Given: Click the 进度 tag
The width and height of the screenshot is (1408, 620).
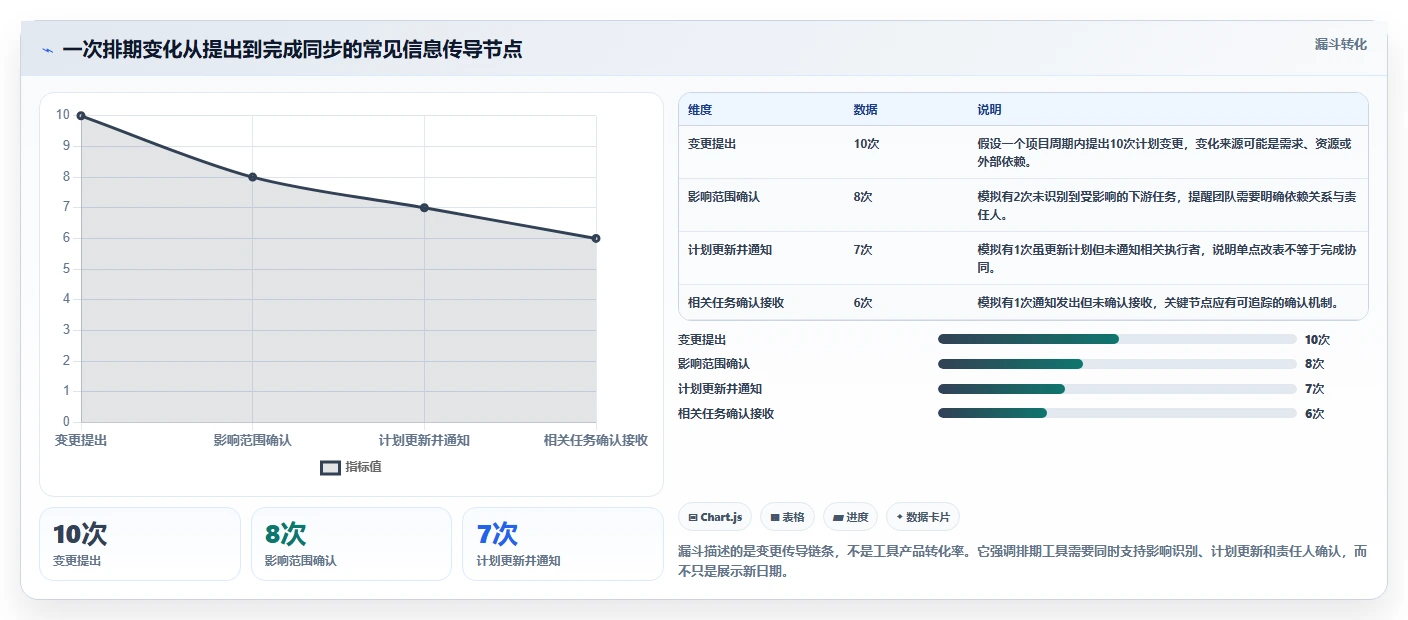Looking at the screenshot, I should pos(850,517).
